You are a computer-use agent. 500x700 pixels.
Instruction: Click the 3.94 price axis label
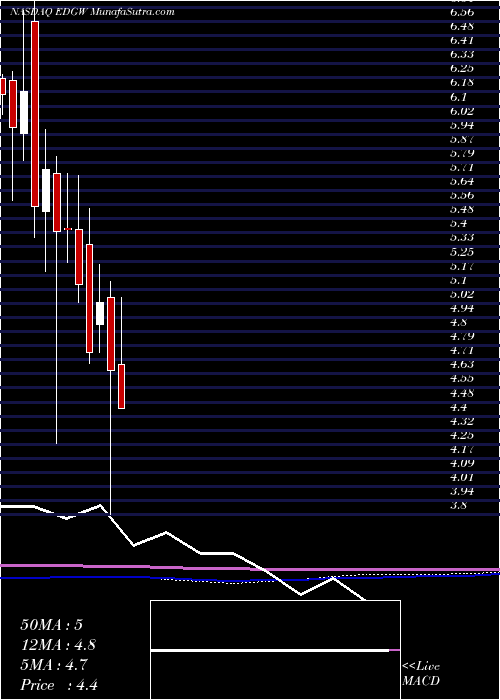pyautogui.click(x=462, y=491)
